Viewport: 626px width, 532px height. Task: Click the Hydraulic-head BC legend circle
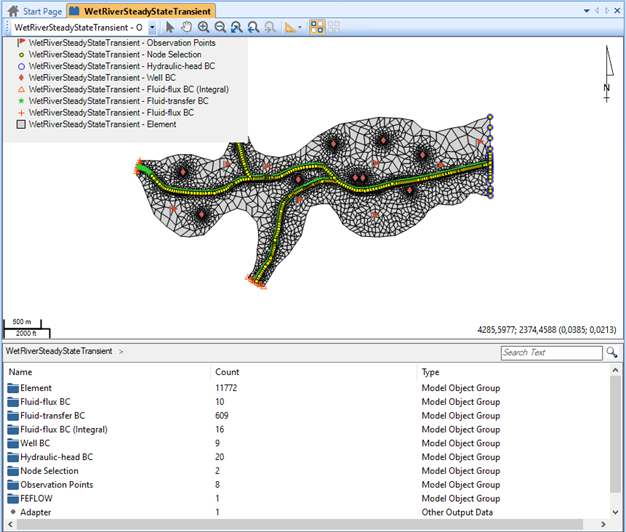[x=22, y=66]
